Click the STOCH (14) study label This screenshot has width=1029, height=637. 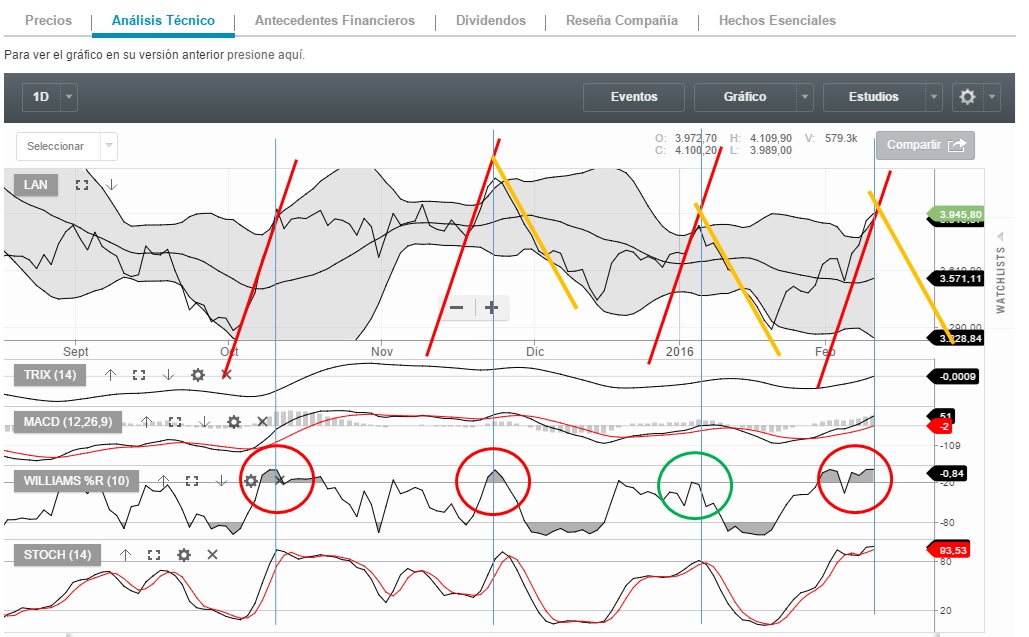click(57, 555)
